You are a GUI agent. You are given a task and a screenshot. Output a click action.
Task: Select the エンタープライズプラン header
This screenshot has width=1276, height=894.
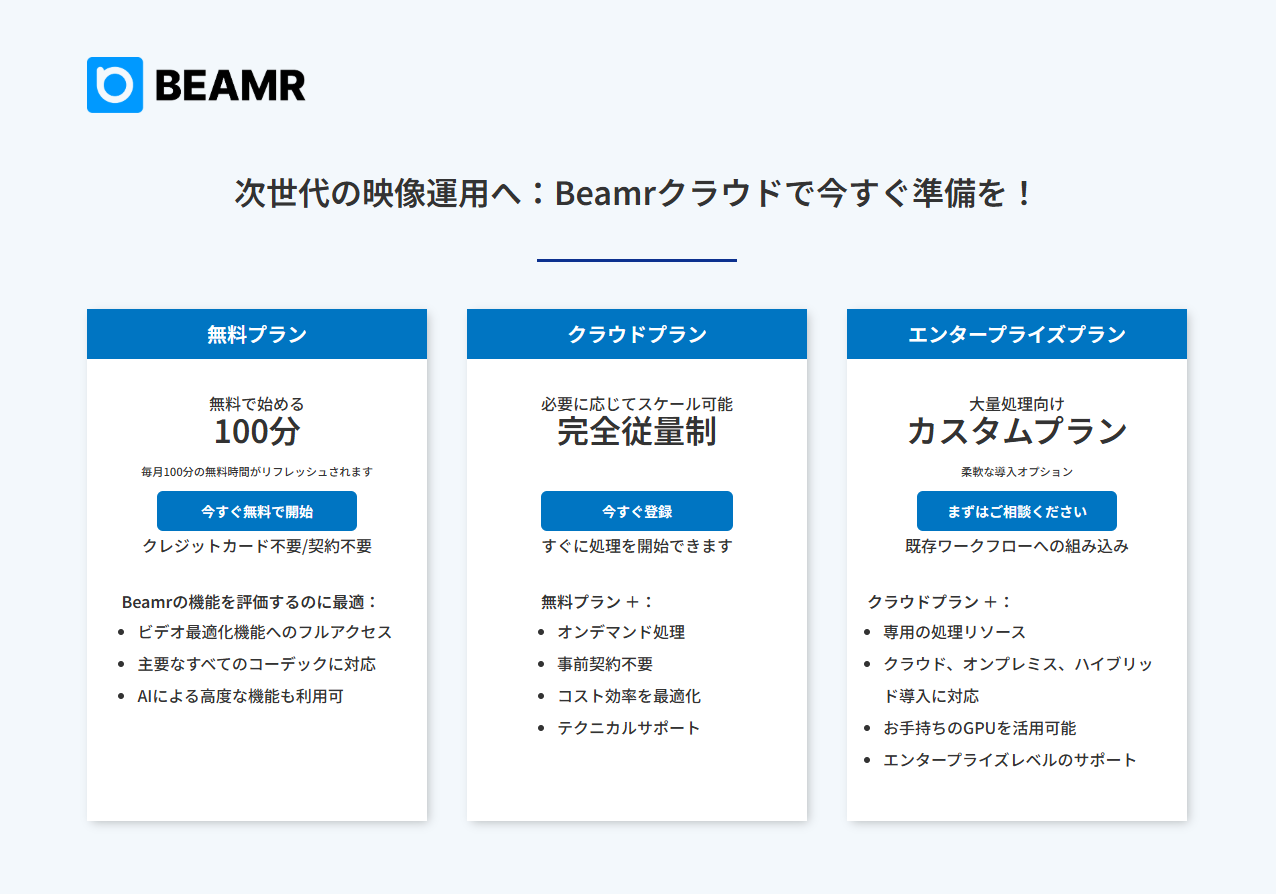click(x=1016, y=334)
